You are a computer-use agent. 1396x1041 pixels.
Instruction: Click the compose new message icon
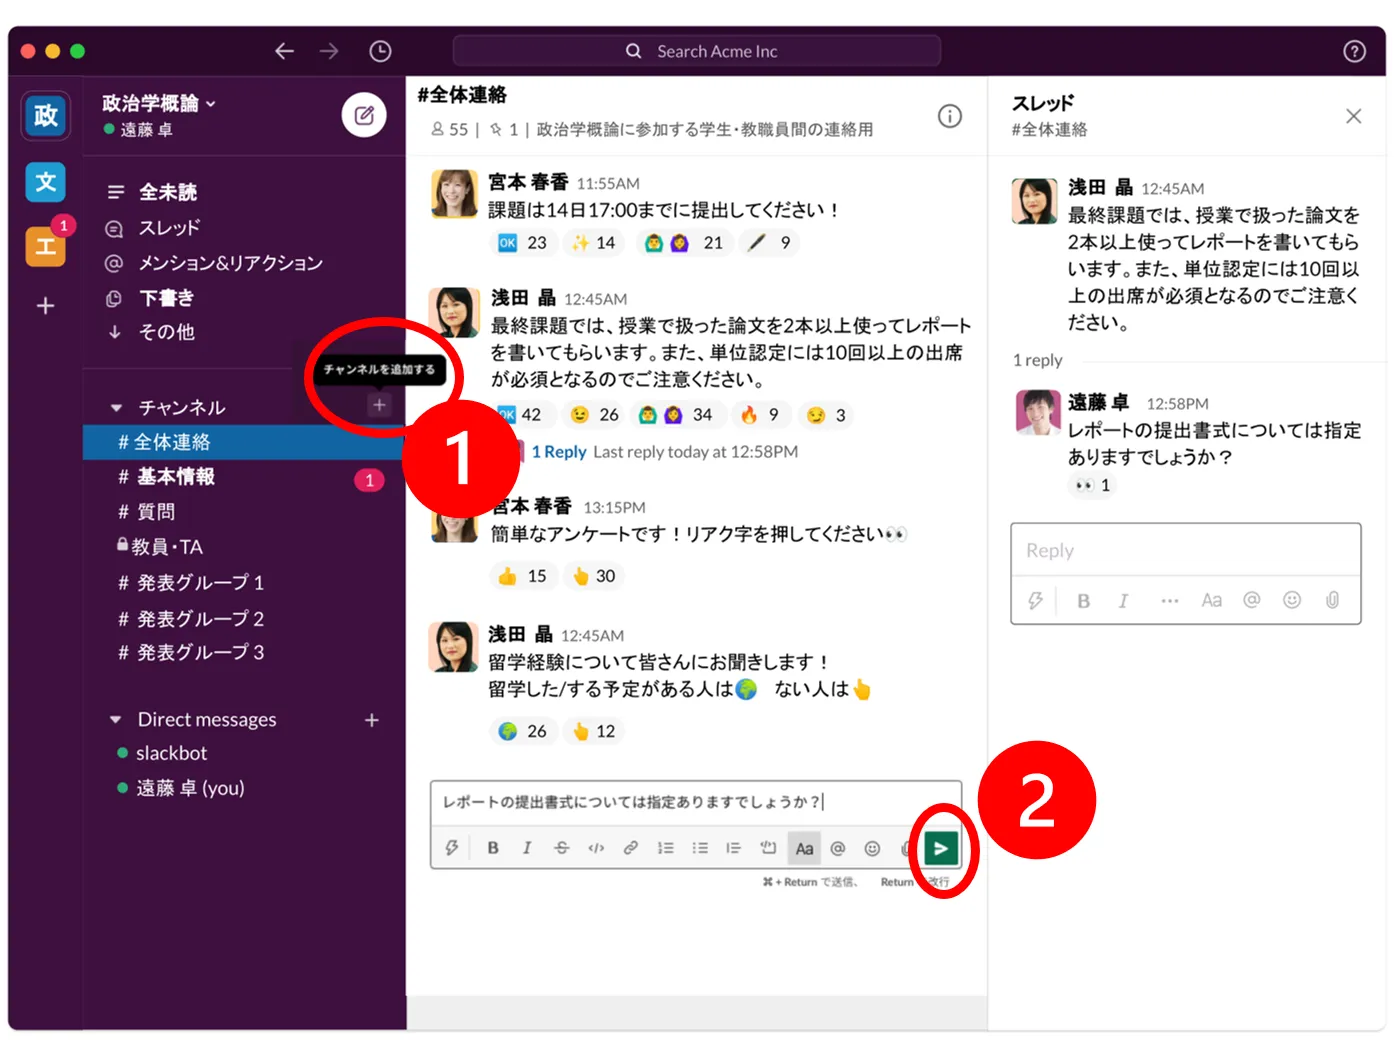[364, 116]
